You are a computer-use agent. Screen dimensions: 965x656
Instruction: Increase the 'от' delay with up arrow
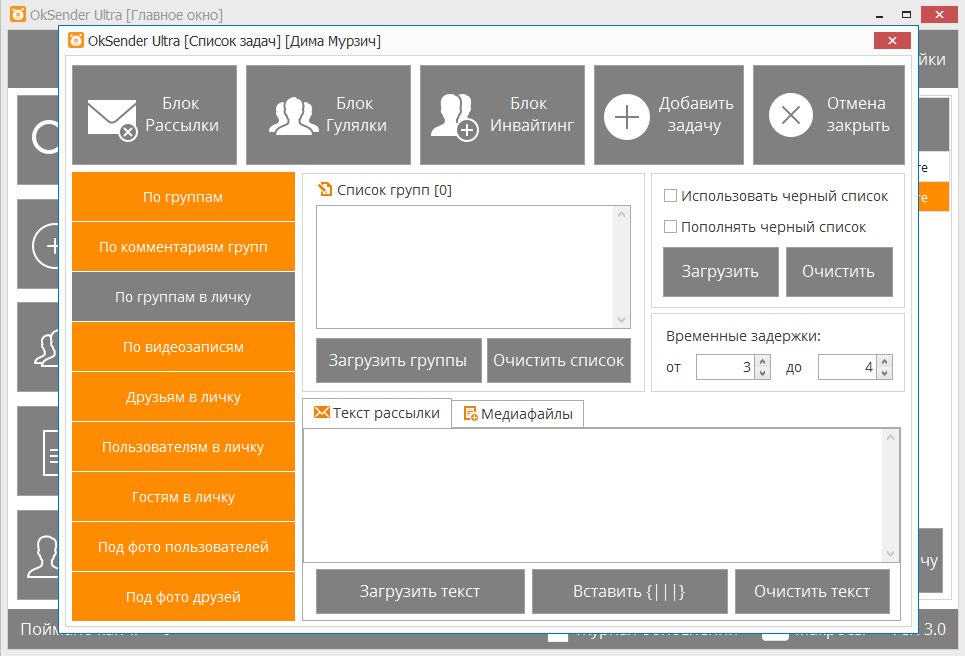tap(763, 362)
